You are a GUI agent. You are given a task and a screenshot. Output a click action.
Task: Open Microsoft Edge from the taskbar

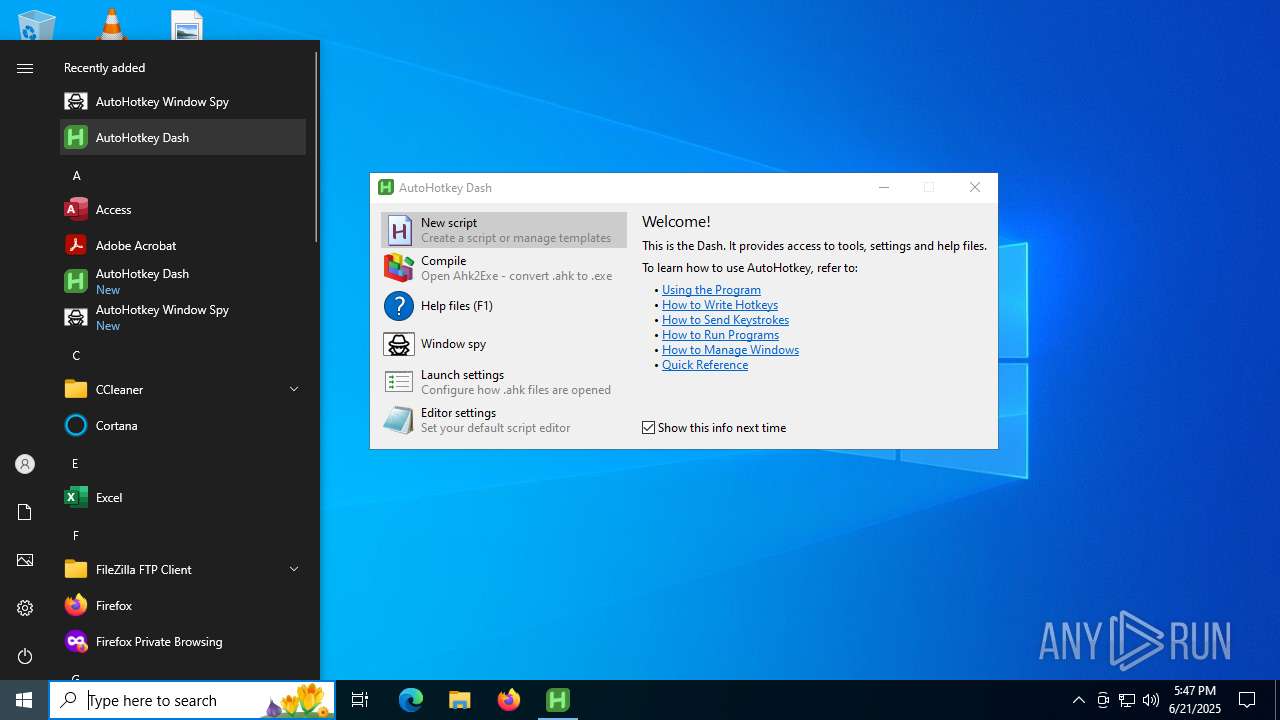coord(411,700)
